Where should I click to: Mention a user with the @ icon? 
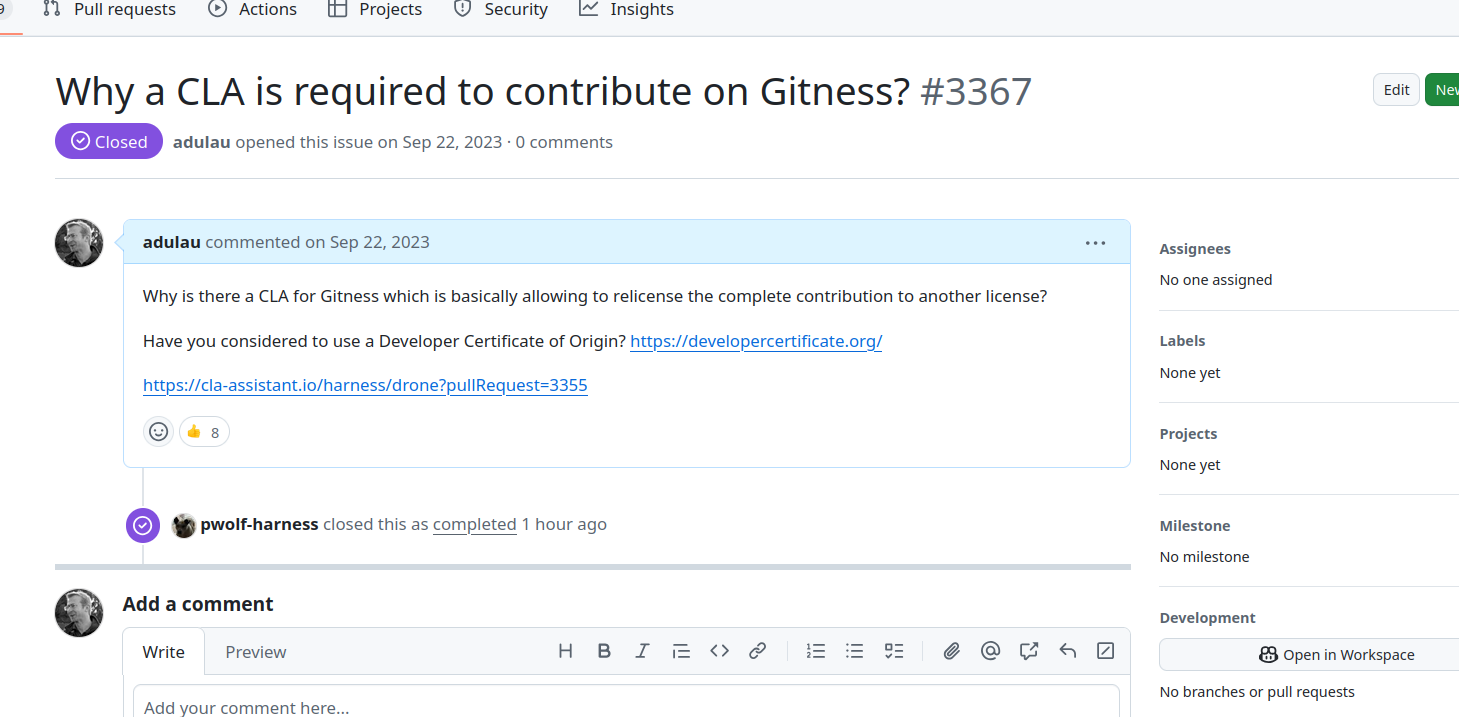990,651
